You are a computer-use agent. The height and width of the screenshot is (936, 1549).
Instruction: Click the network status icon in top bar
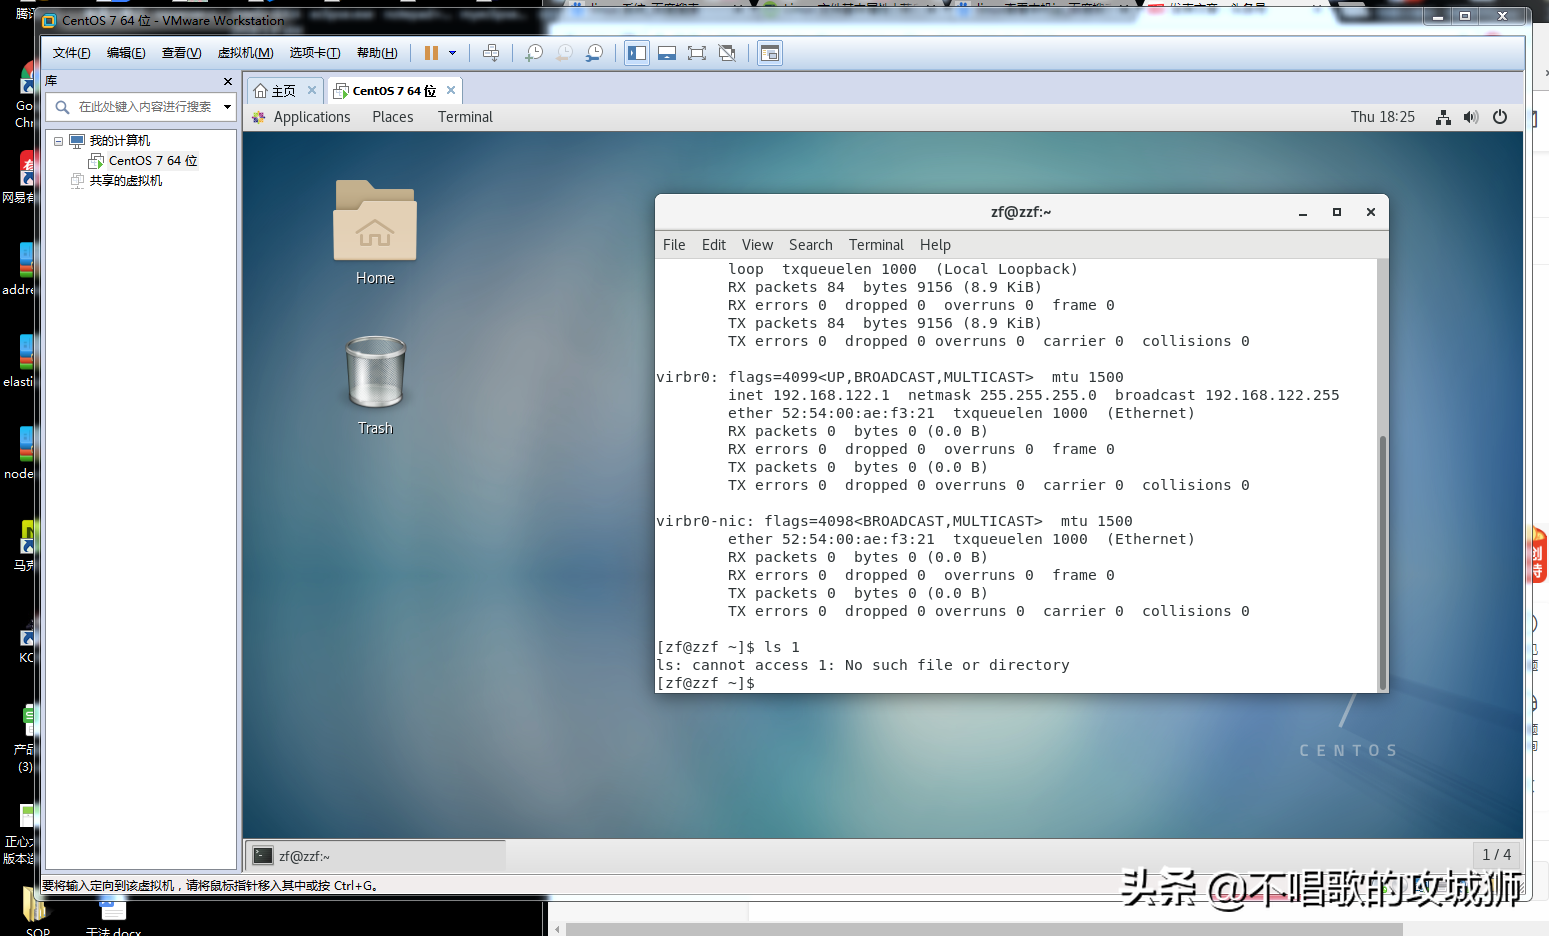pos(1443,117)
